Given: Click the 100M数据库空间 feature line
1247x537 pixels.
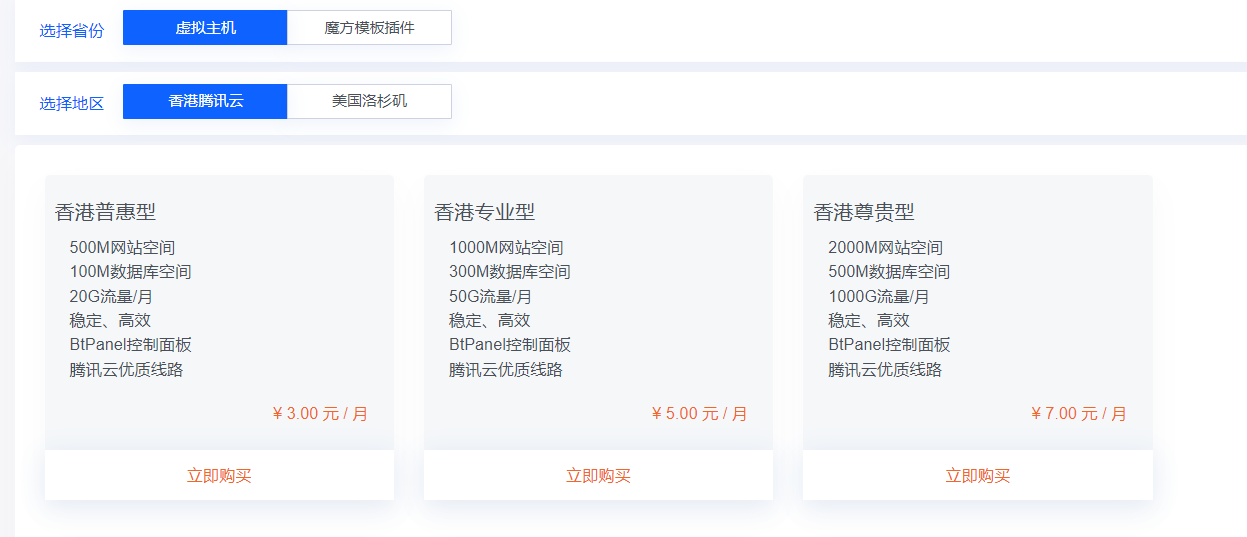Looking at the screenshot, I should [130, 272].
